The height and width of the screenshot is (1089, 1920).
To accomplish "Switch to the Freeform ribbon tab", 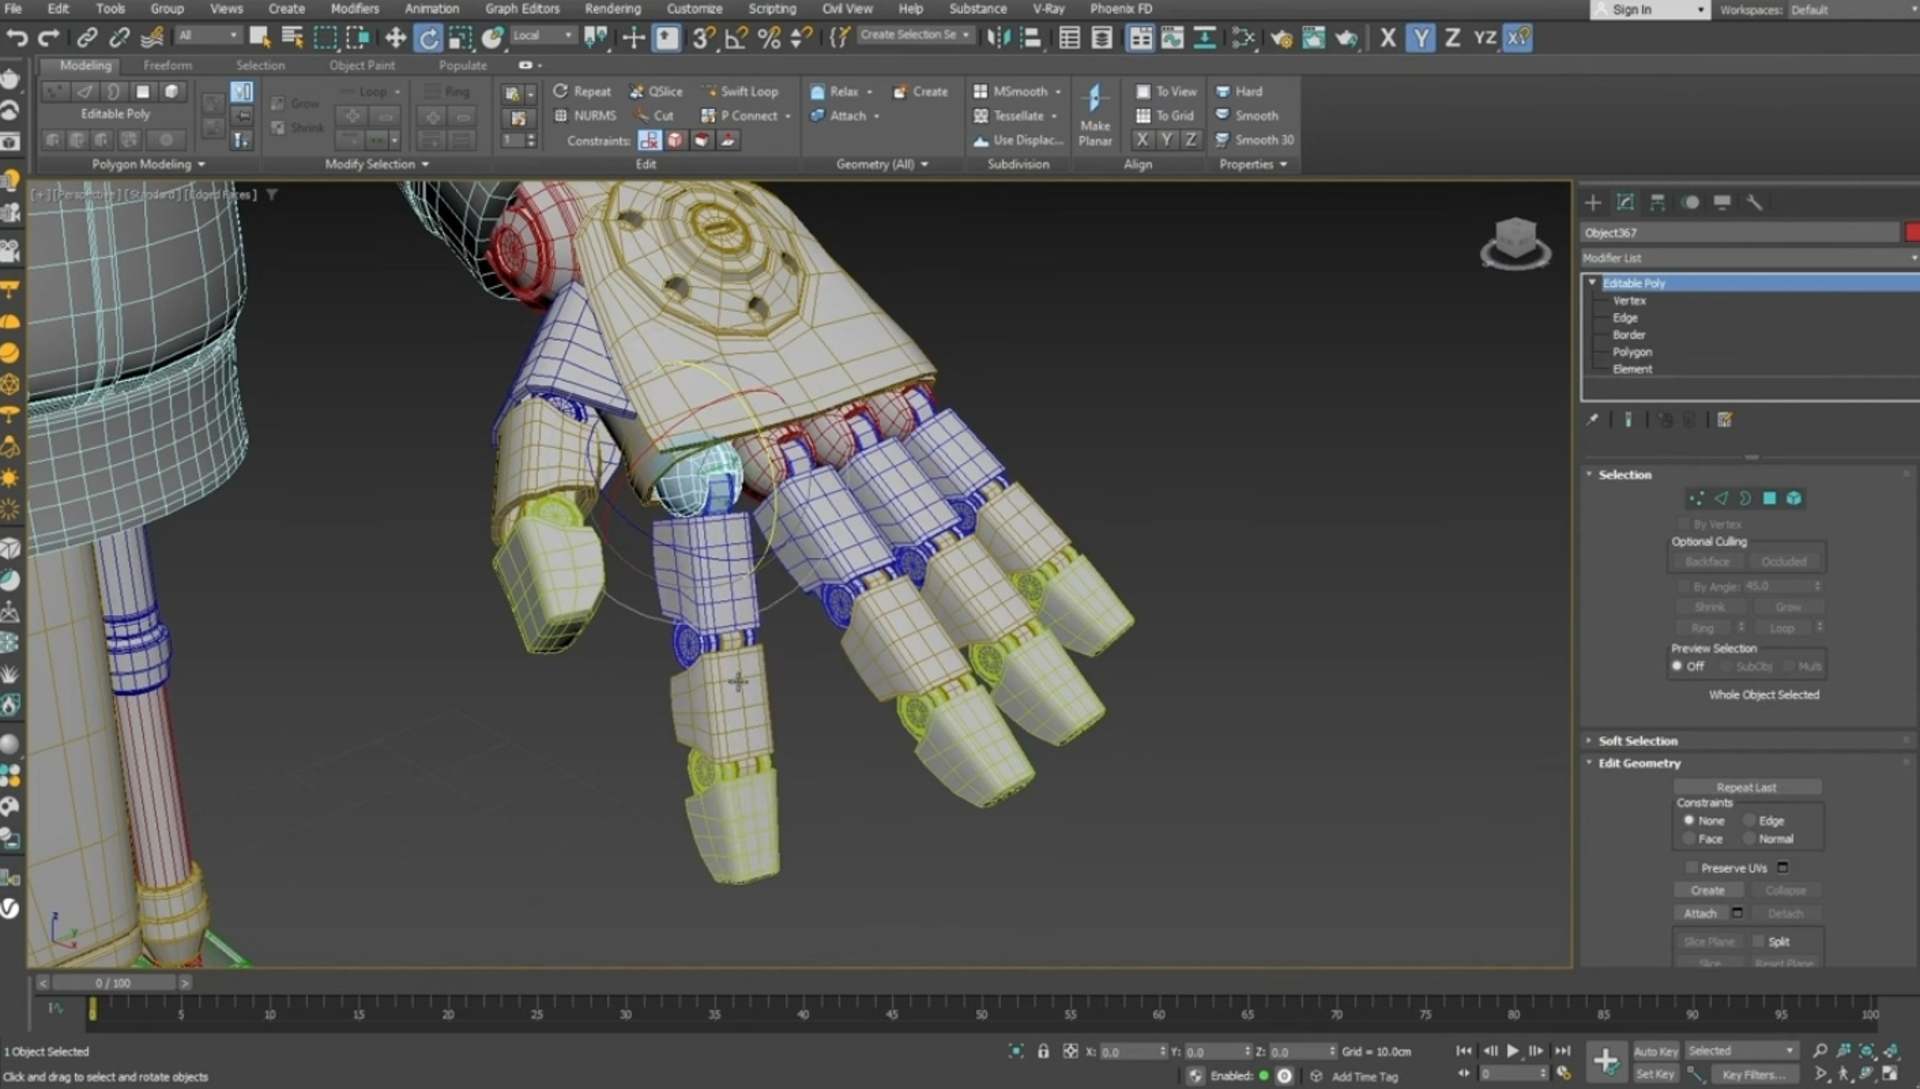I will tap(167, 65).
